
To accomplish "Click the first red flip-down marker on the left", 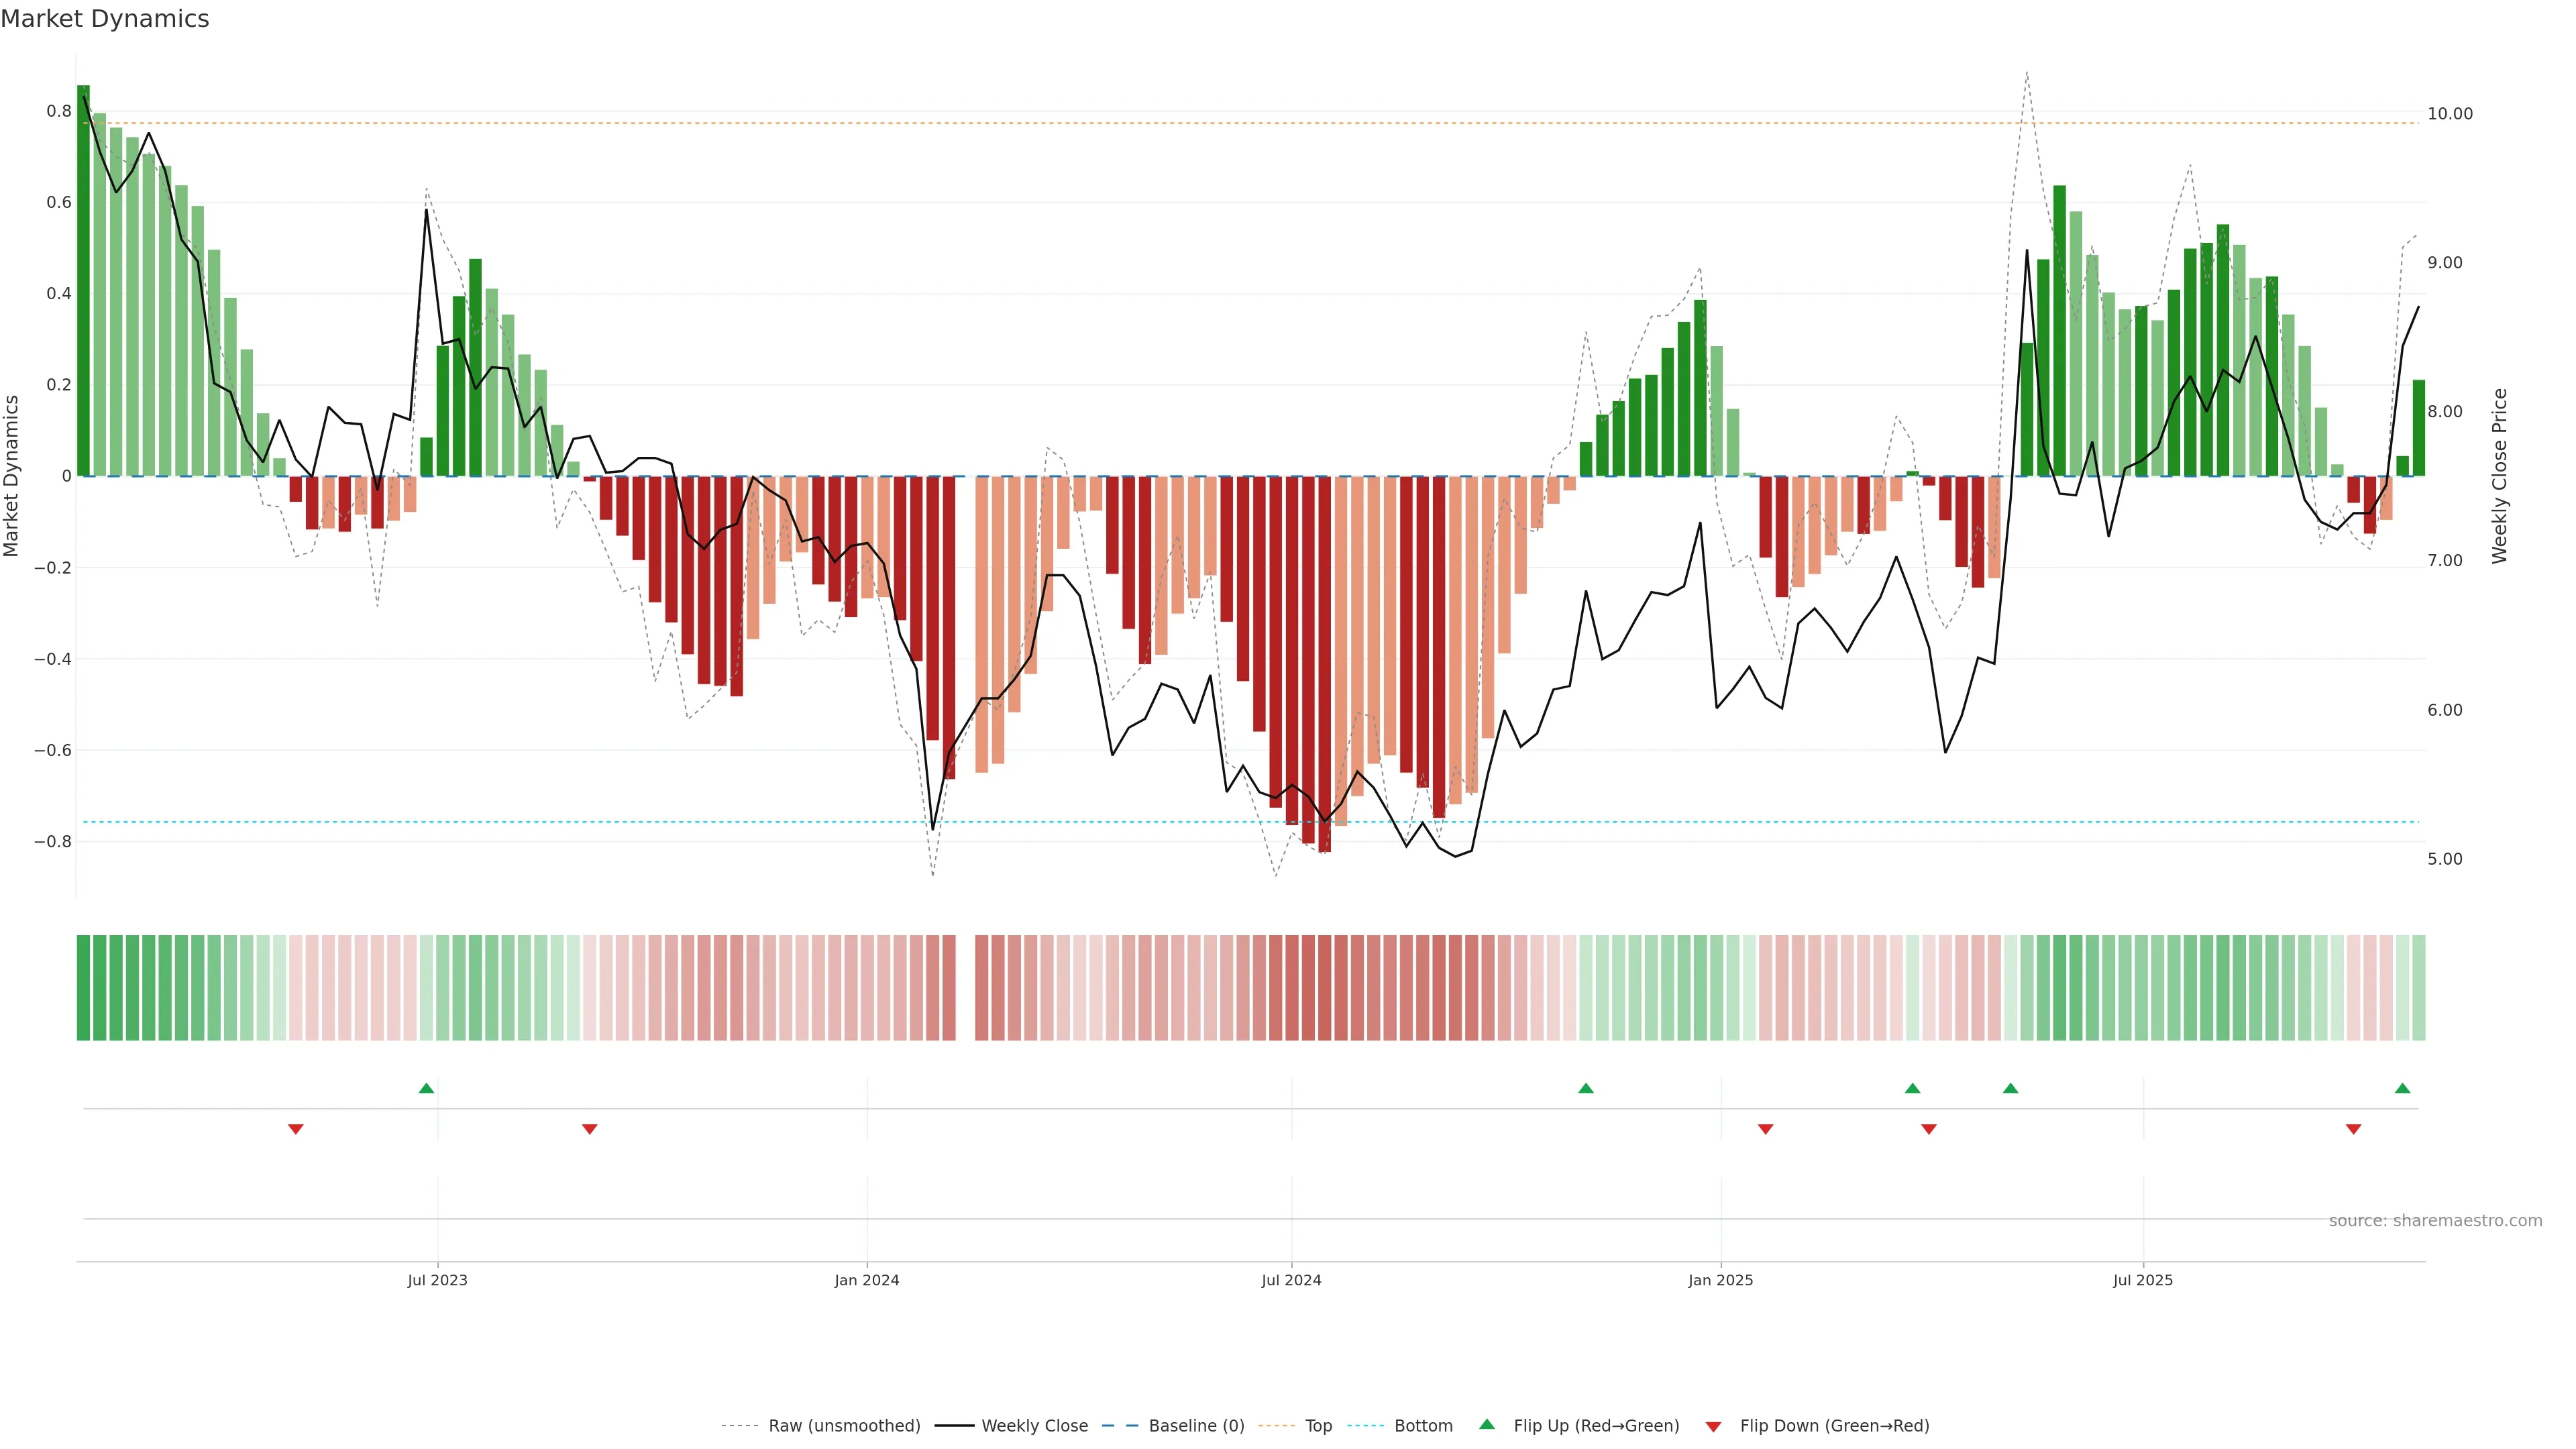I will pos(296,1129).
